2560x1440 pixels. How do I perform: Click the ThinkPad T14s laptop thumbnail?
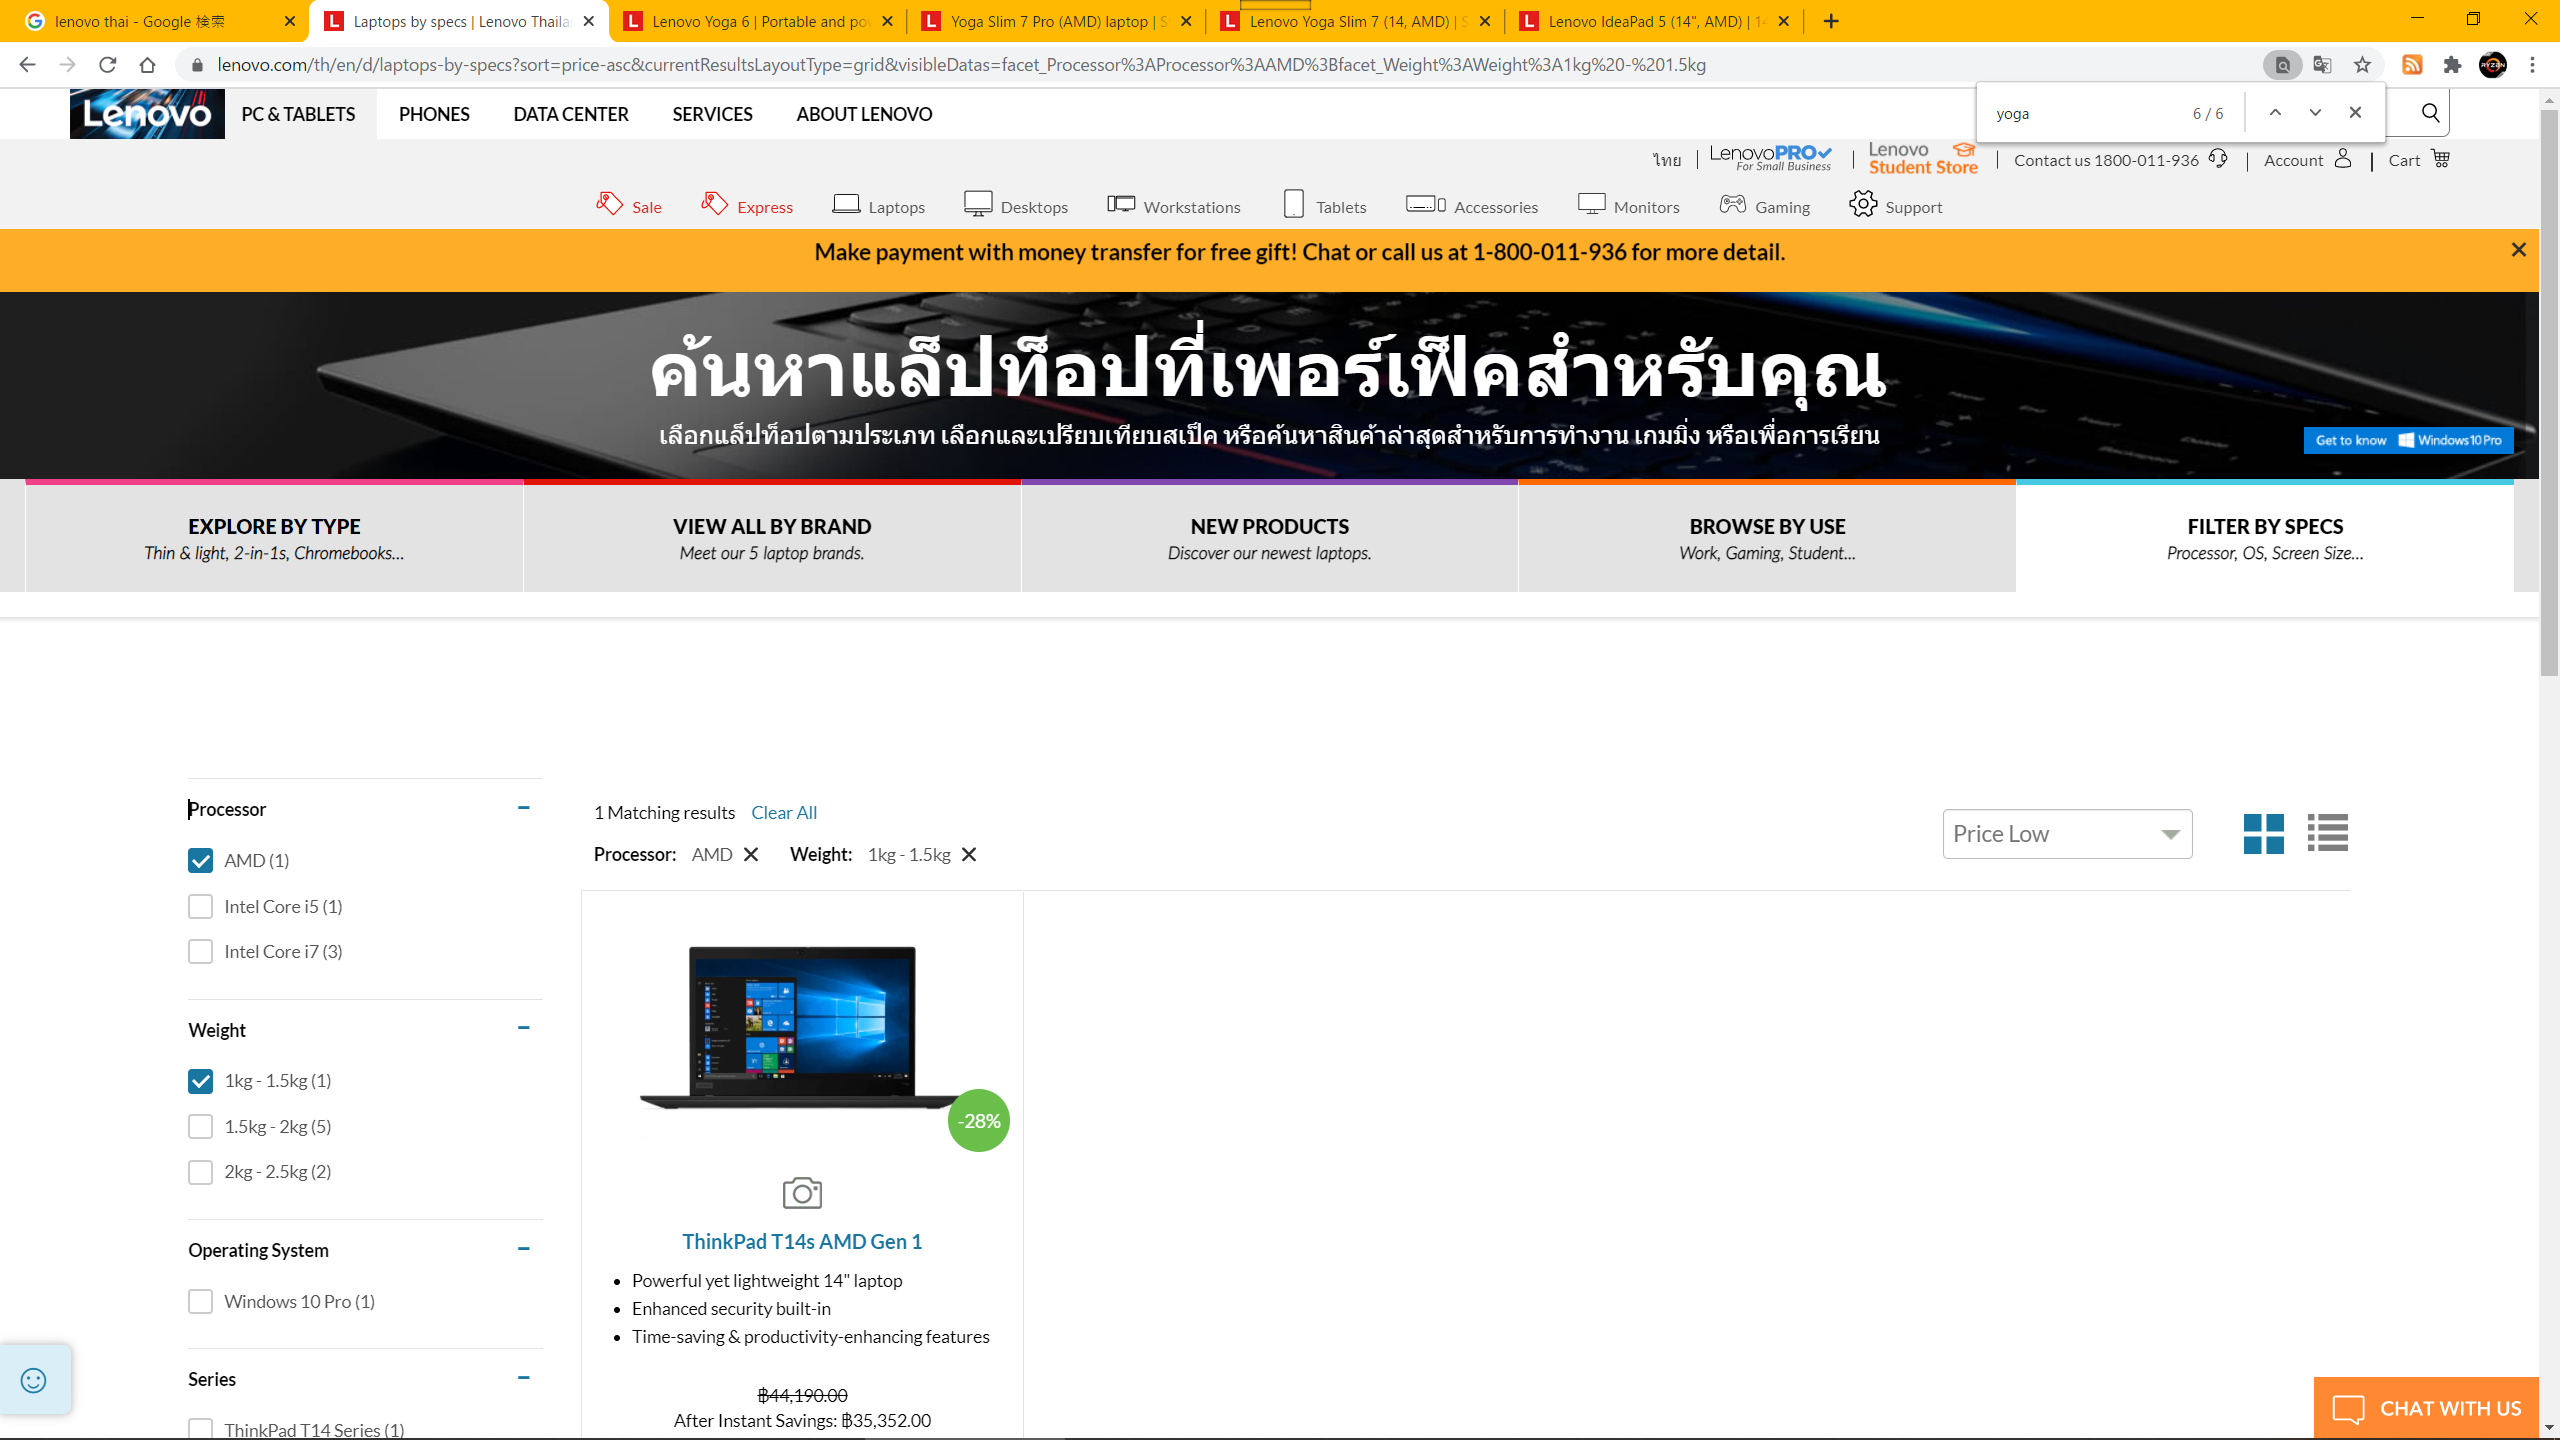[802, 1028]
